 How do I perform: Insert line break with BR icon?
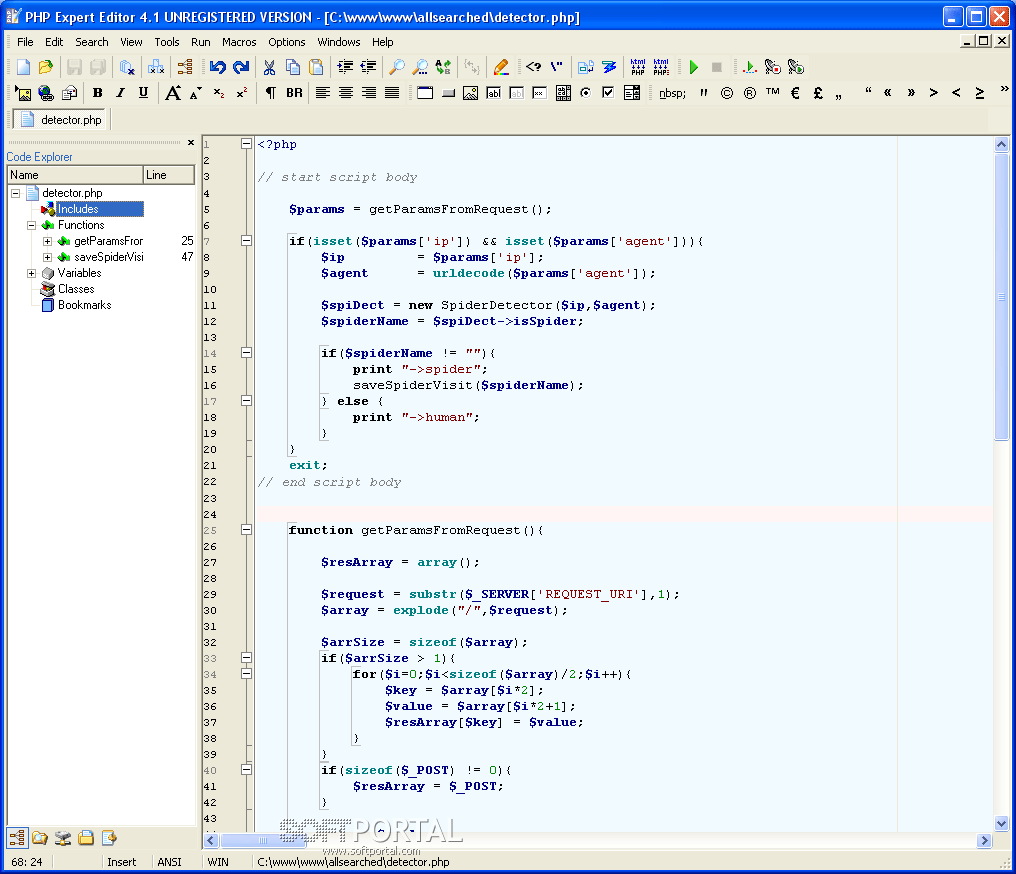[294, 93]
